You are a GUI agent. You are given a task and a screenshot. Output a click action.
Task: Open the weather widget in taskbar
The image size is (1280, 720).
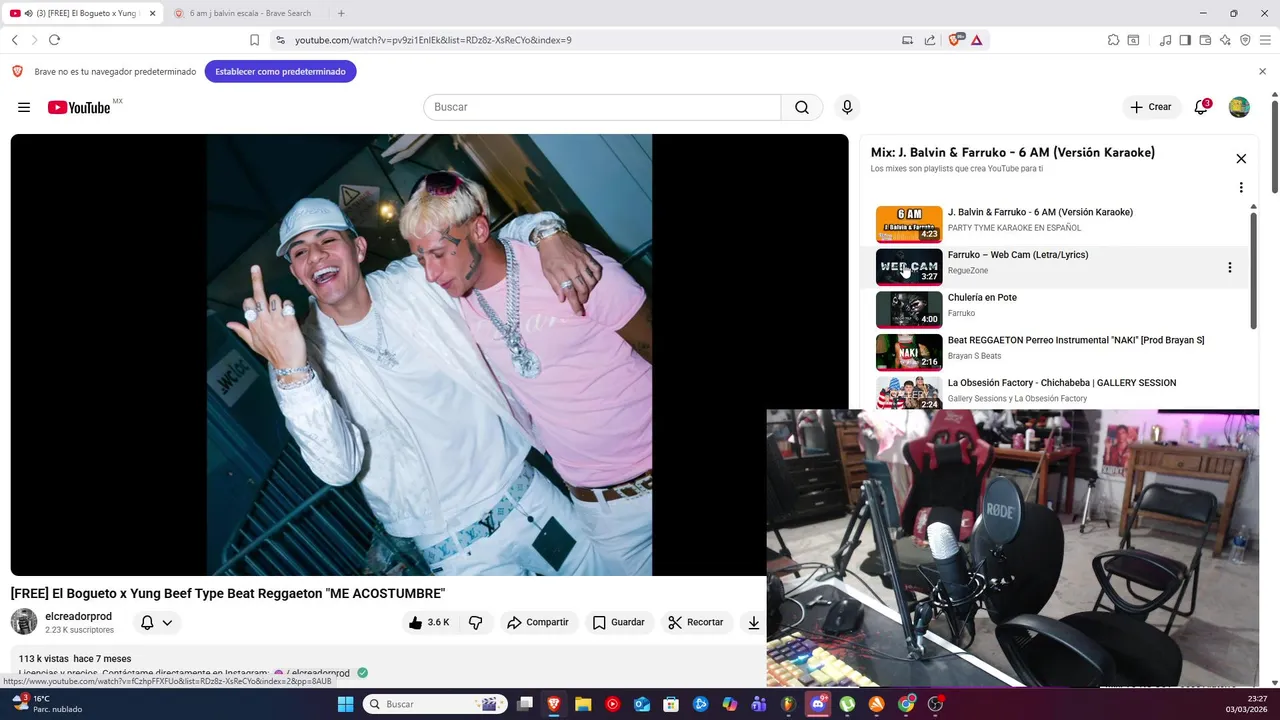tap(47, 704)
